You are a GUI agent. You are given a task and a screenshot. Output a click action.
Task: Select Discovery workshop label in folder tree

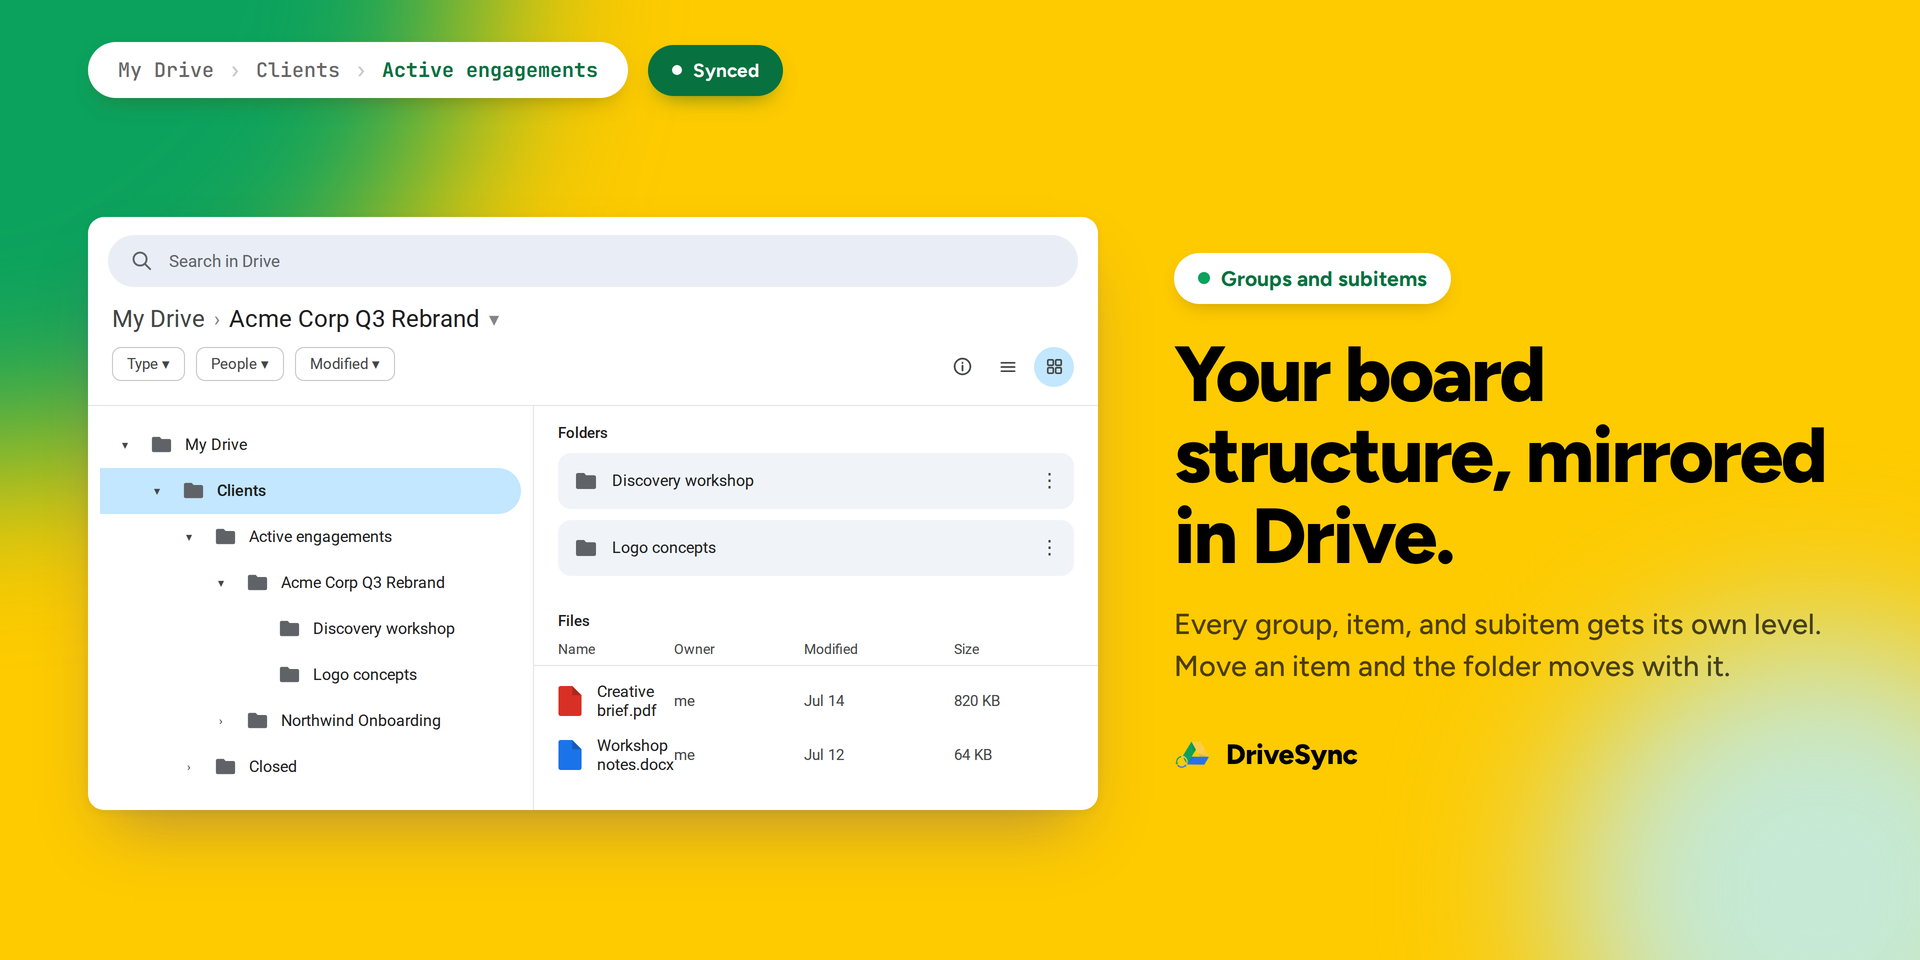click(x=384, y=628)
